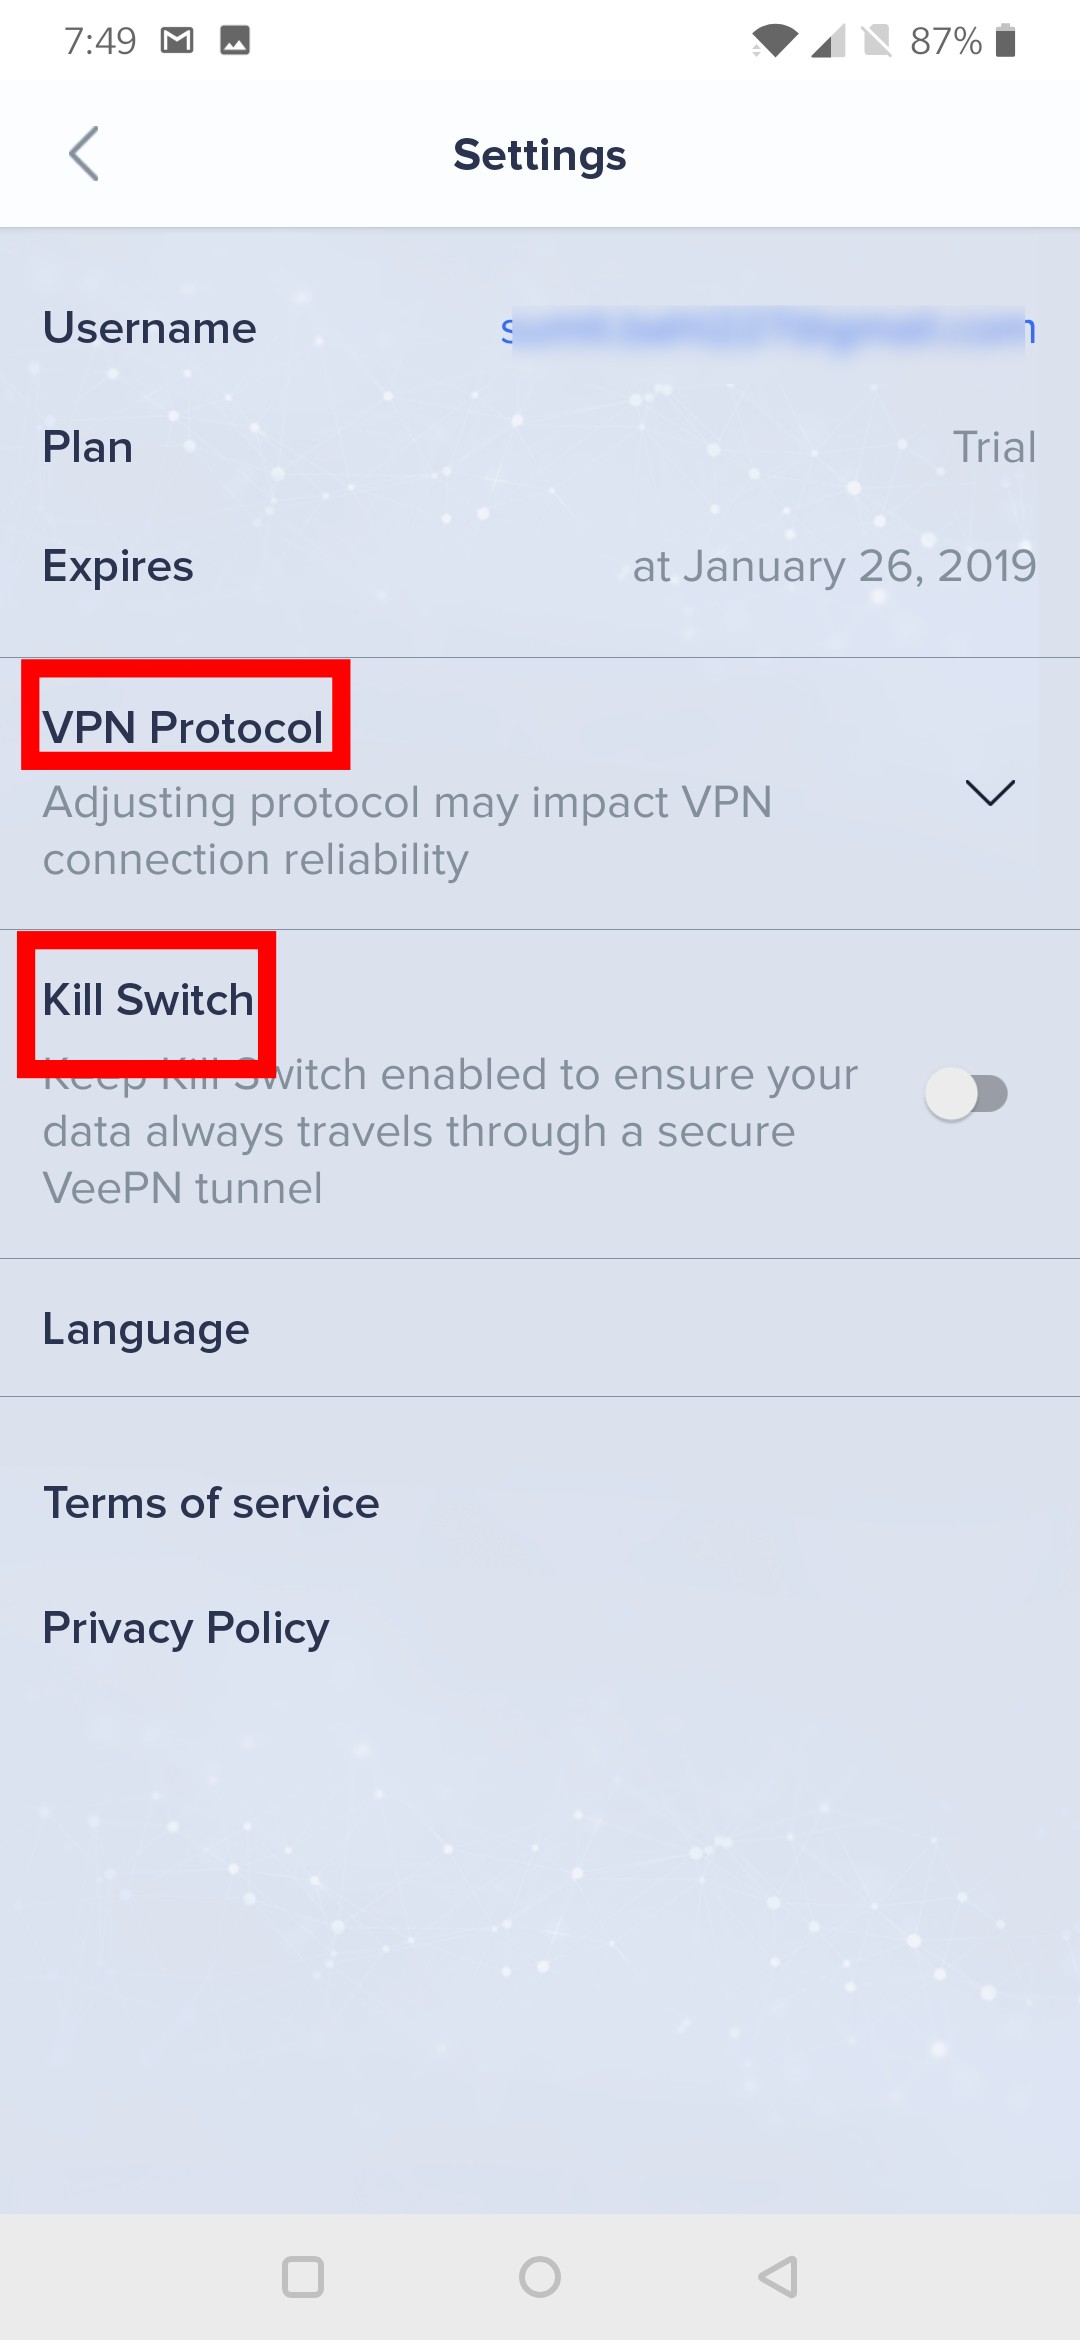
Task: Tap the expiry date January 26, 2019
Action: coord(834,566)
